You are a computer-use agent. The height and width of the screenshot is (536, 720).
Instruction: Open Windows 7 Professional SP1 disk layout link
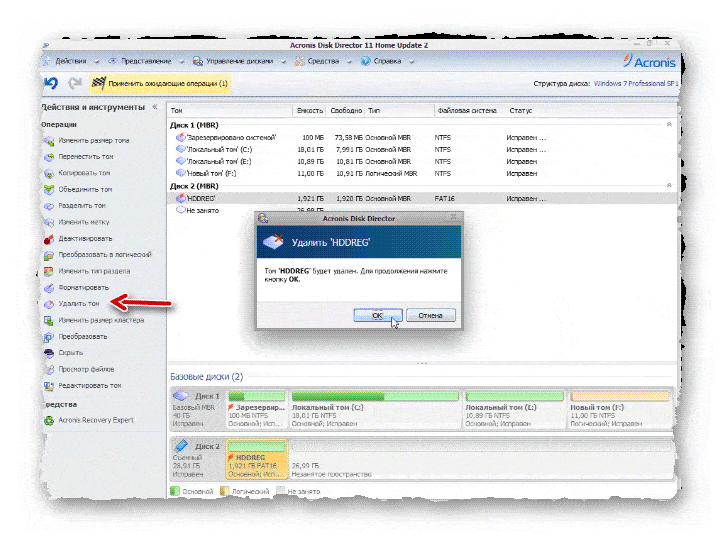[x=636, y=84]
